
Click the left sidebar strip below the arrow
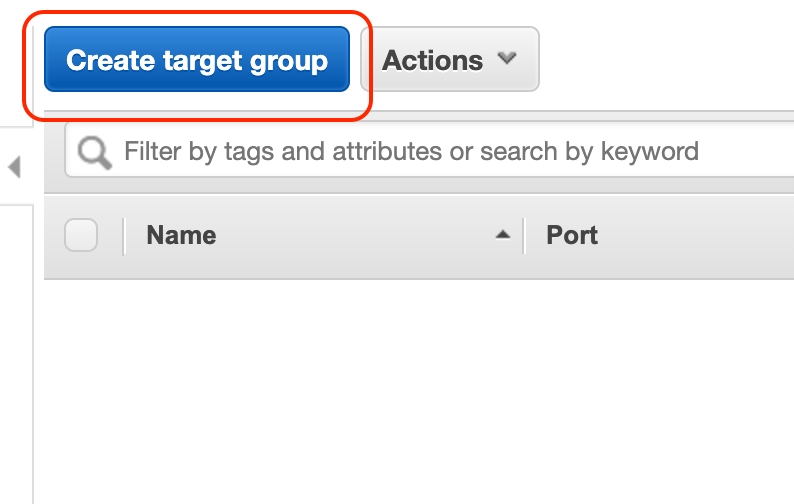click(16, 350)
